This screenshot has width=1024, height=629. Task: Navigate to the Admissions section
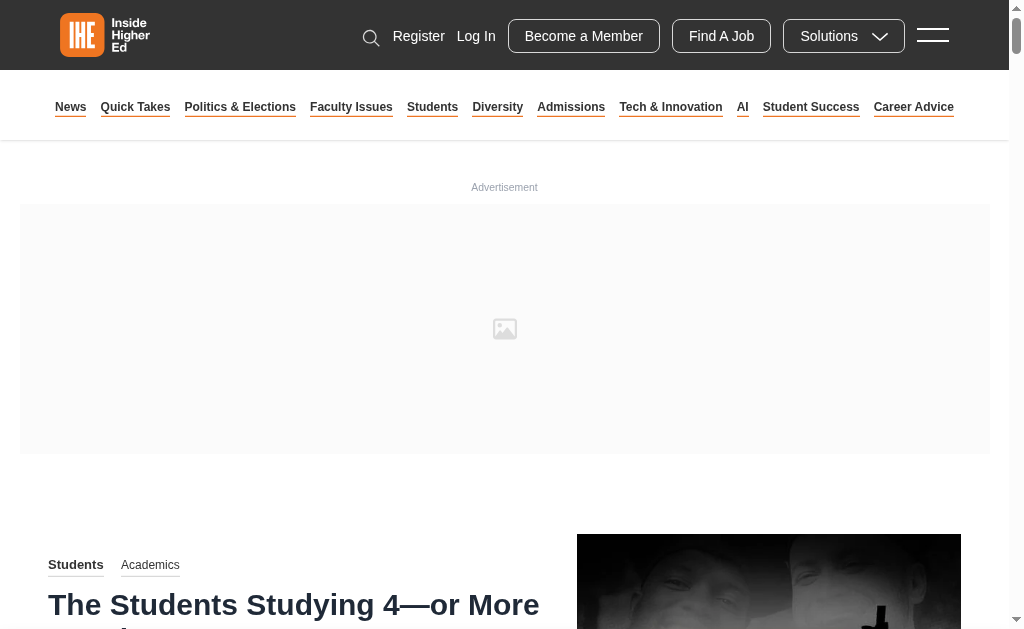(571, 107)
